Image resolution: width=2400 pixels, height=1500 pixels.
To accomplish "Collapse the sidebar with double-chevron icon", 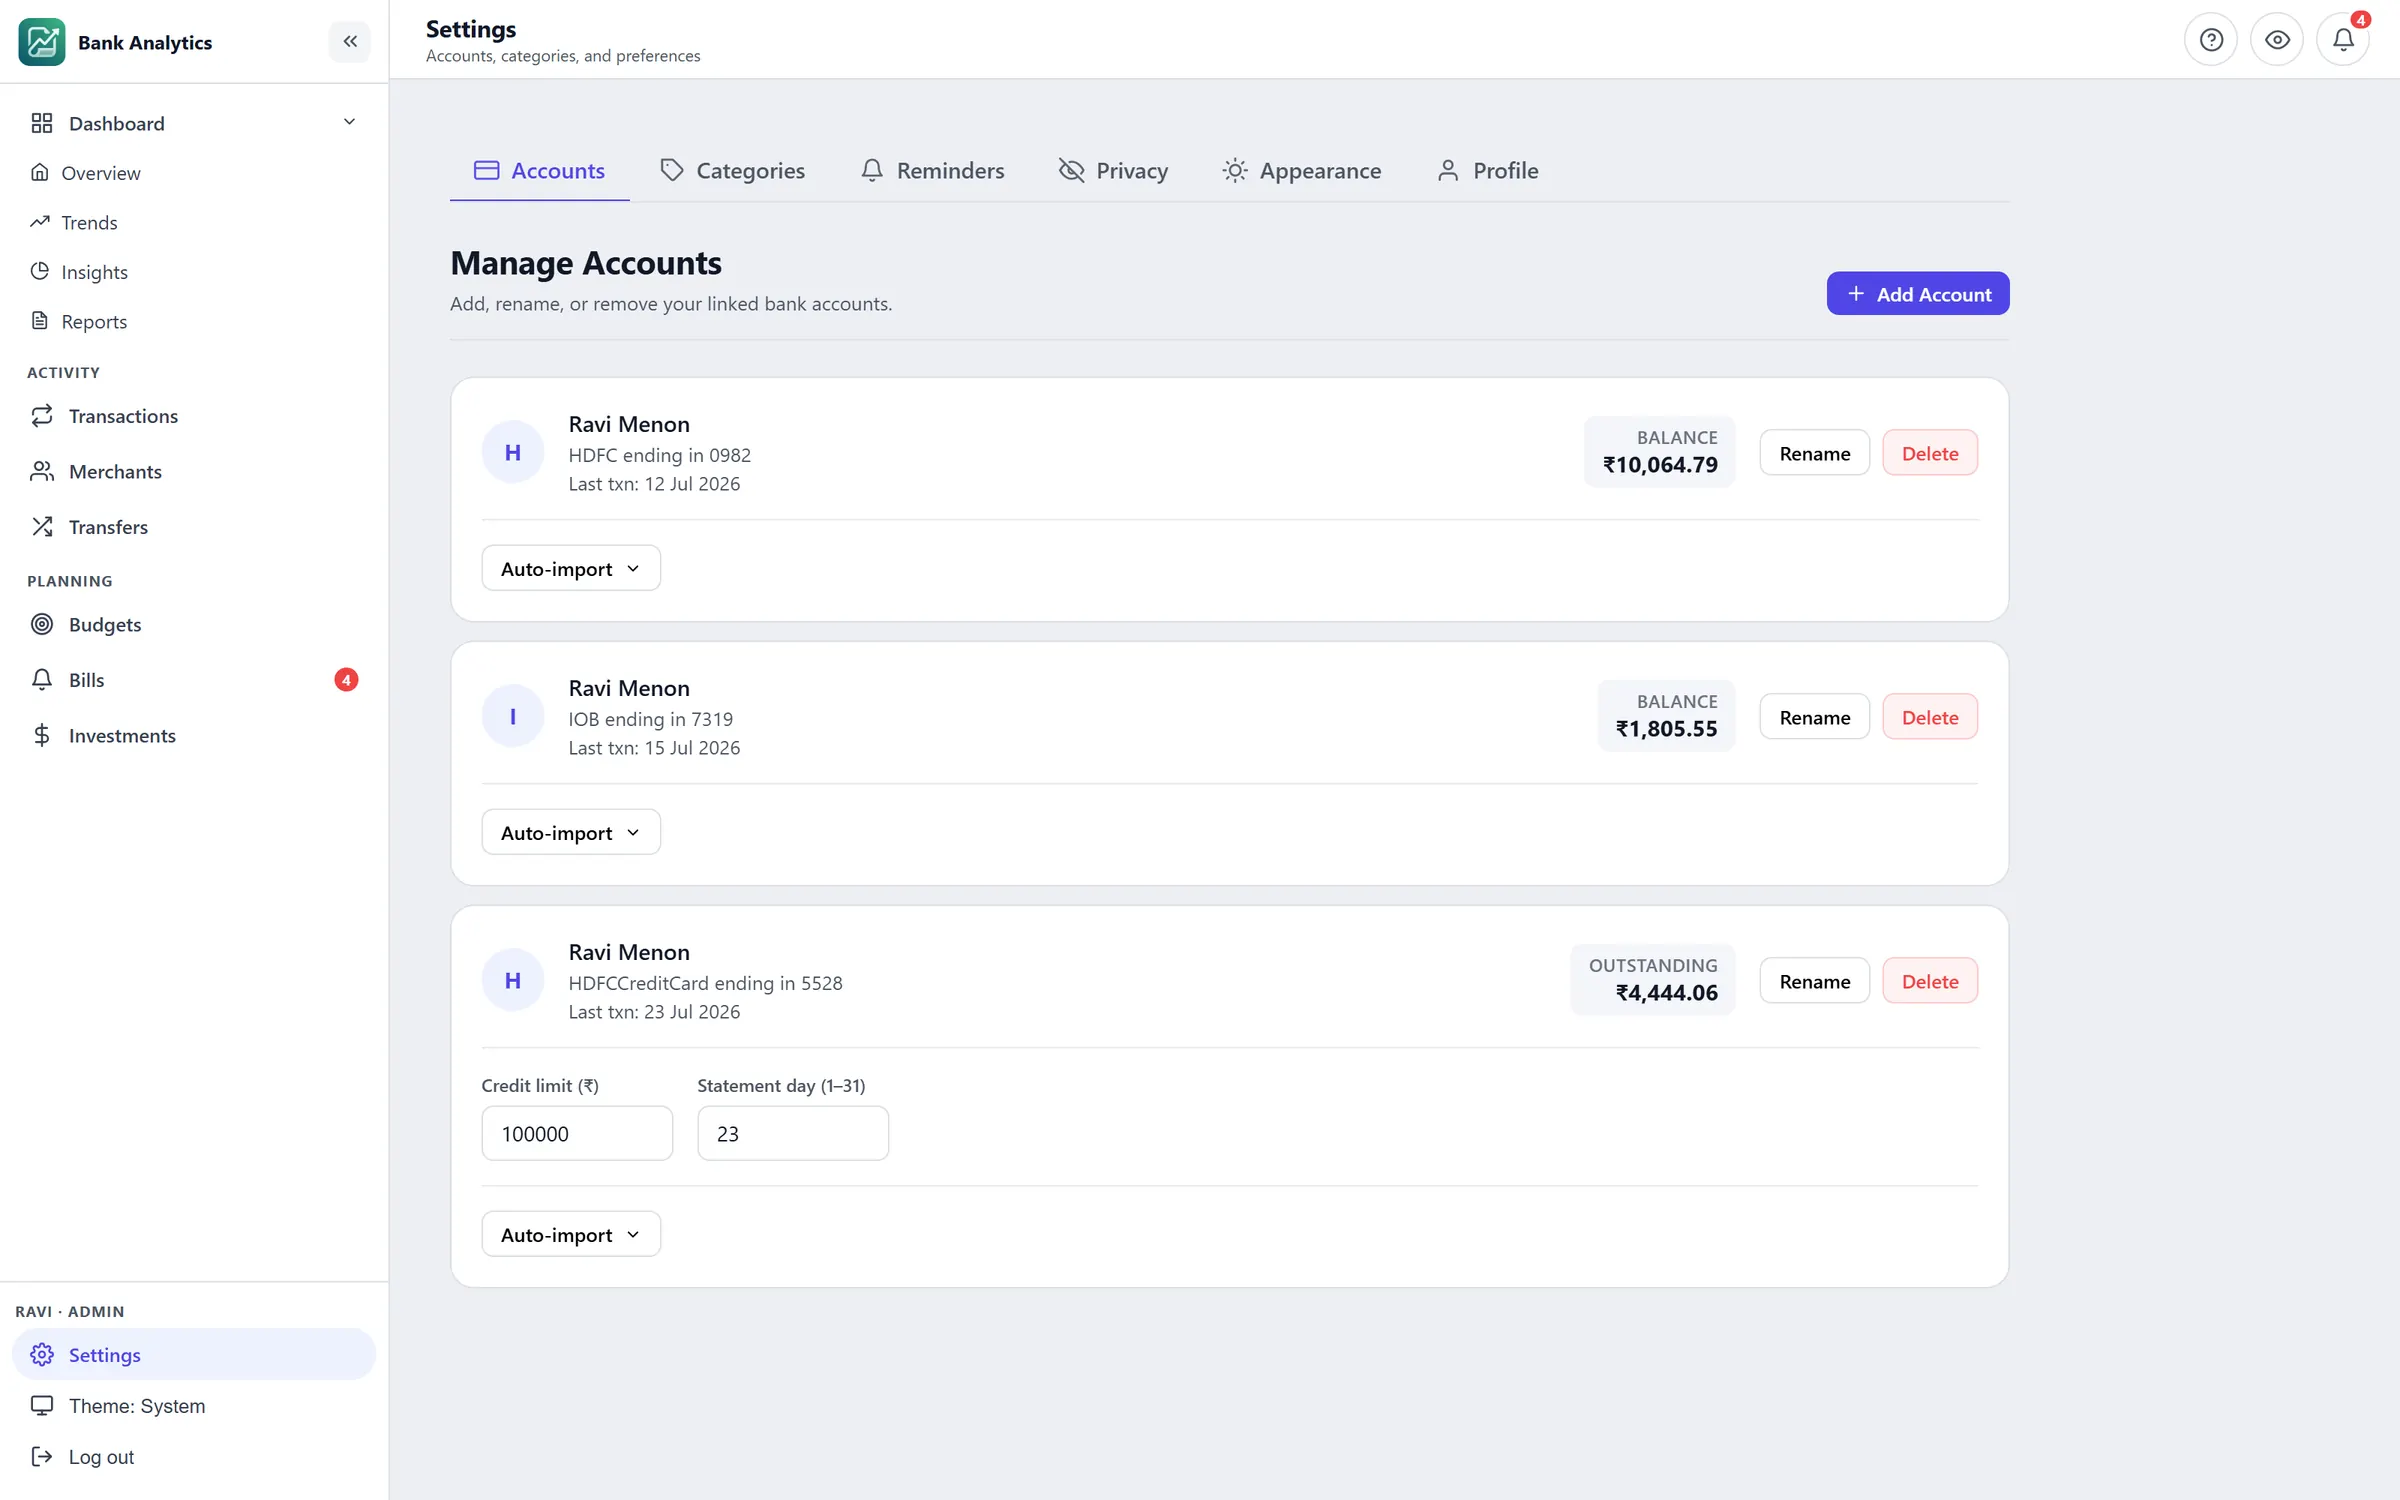I will tap(350, 41).
